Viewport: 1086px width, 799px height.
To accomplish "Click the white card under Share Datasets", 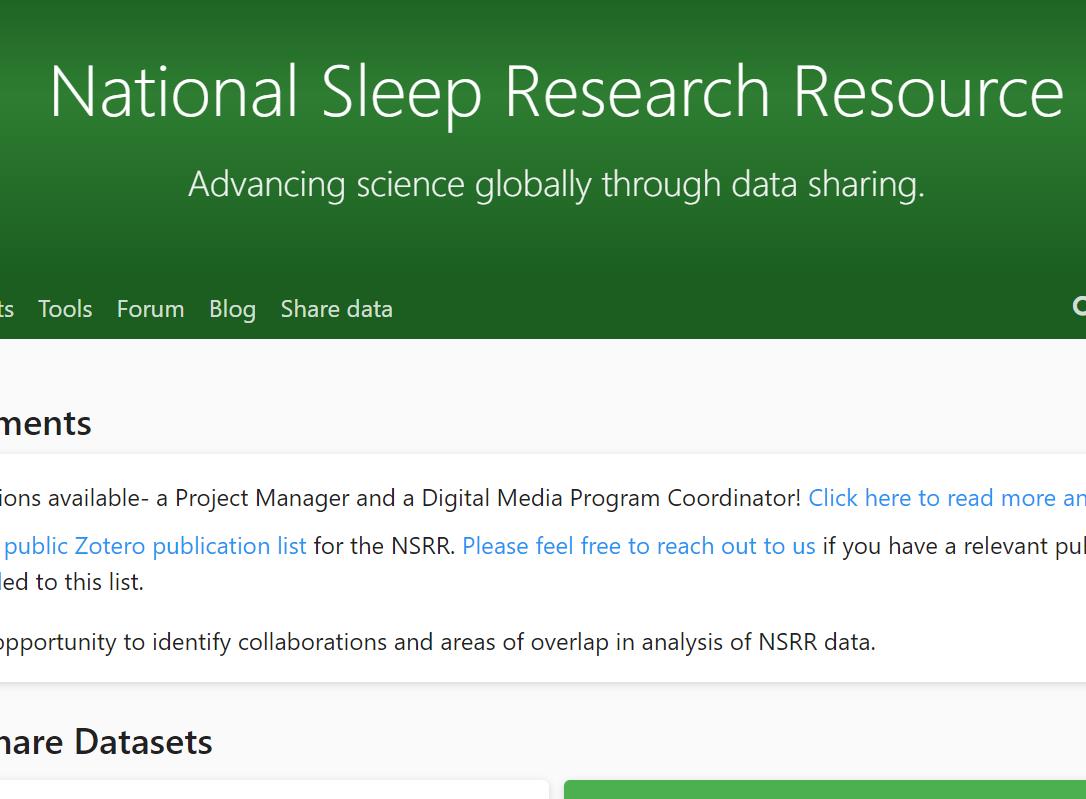I will [x=270, y=790].
